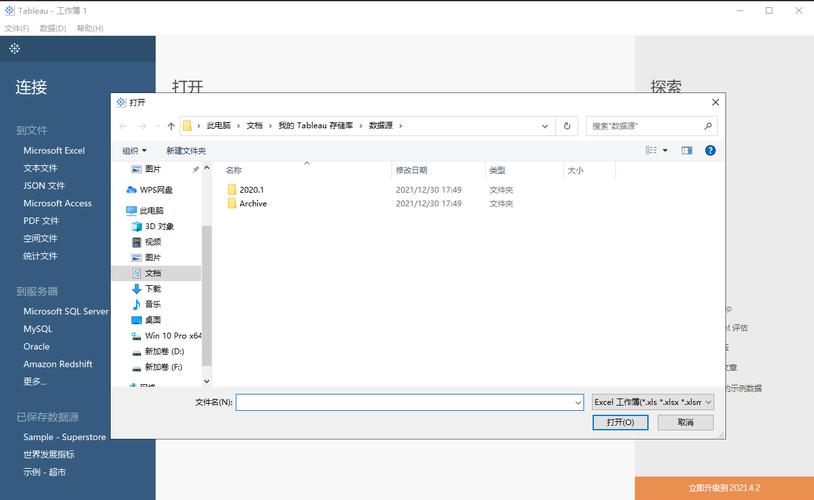Go up one folder level arrow
Image resolution: width=814 pixels, height=500 pixels.
pyautogui.click(x=171, y=126)
